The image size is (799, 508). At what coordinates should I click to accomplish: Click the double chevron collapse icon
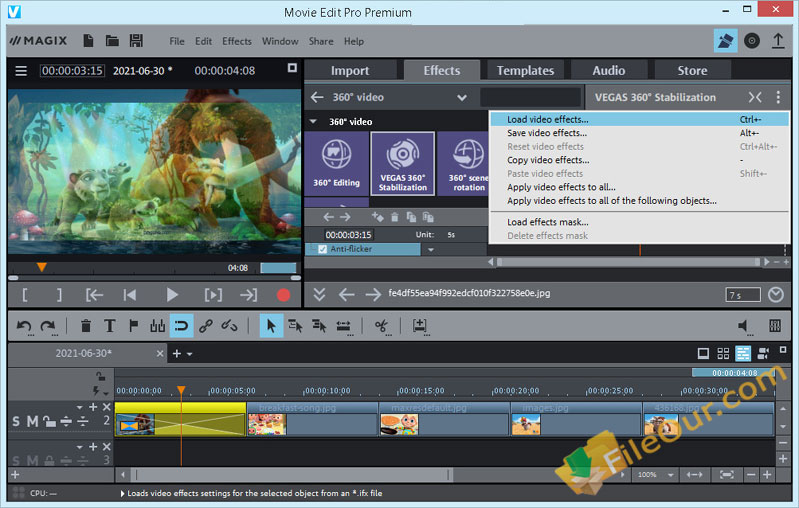319,295
